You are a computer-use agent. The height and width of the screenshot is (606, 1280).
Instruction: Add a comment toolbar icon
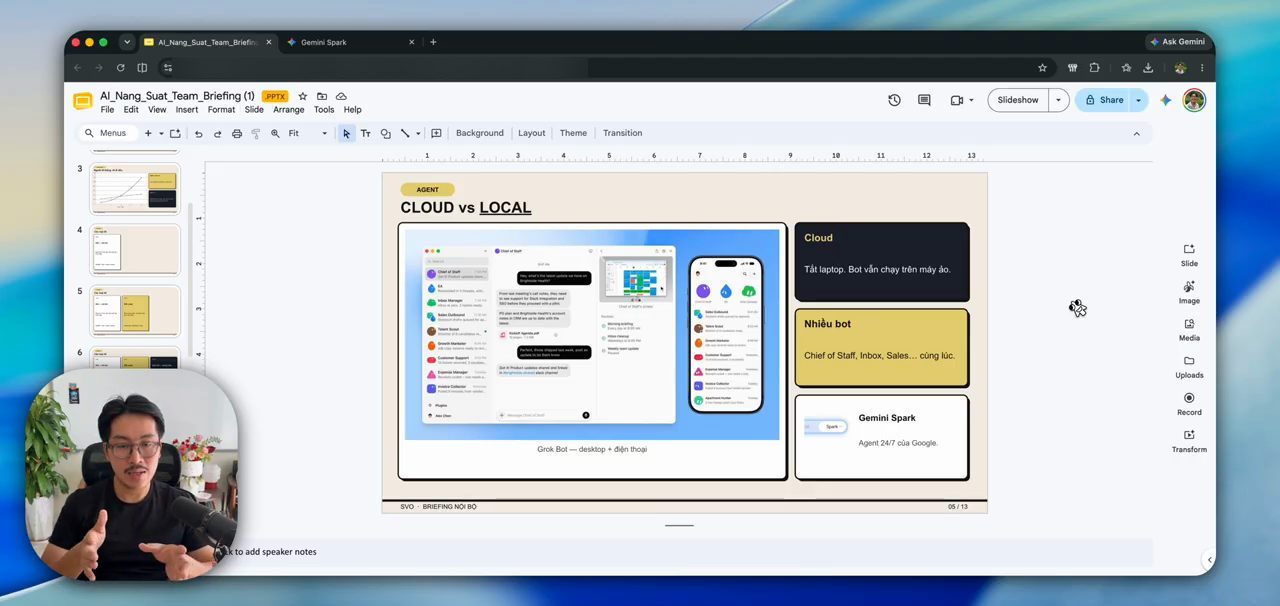coord(436,133)
